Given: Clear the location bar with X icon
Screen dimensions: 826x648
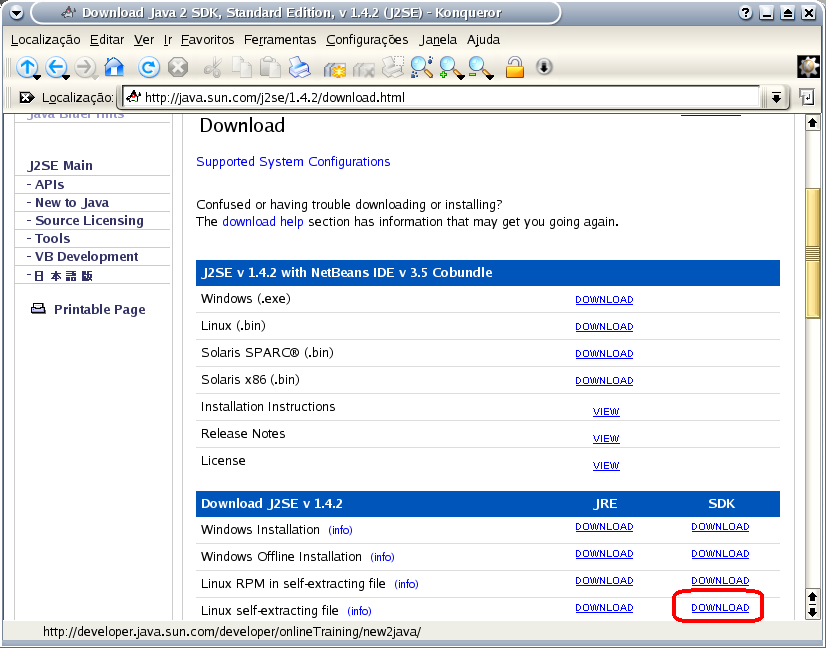Looking at the screenshot, I should click(26, 97).
